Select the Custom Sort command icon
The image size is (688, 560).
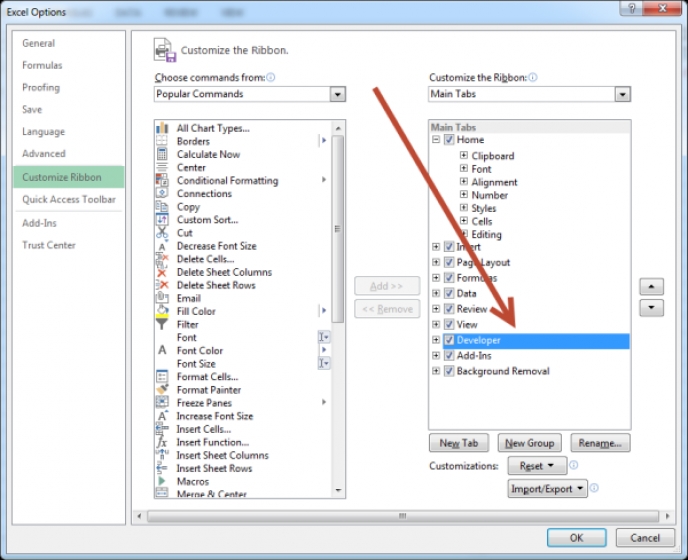pyautogui.click(x=162, y=219)
